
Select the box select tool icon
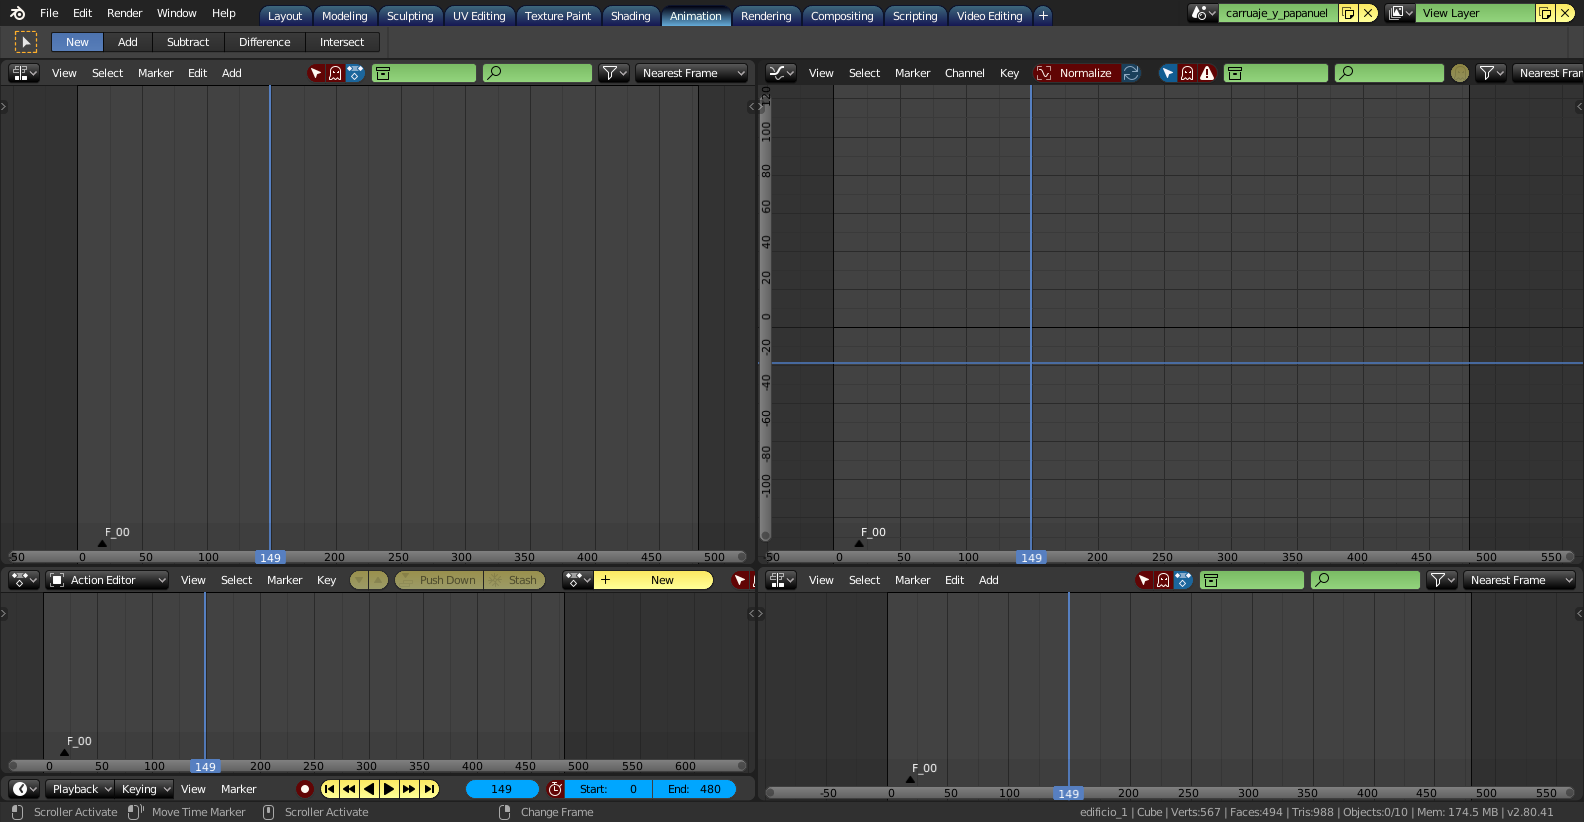(x=26, y=42)
